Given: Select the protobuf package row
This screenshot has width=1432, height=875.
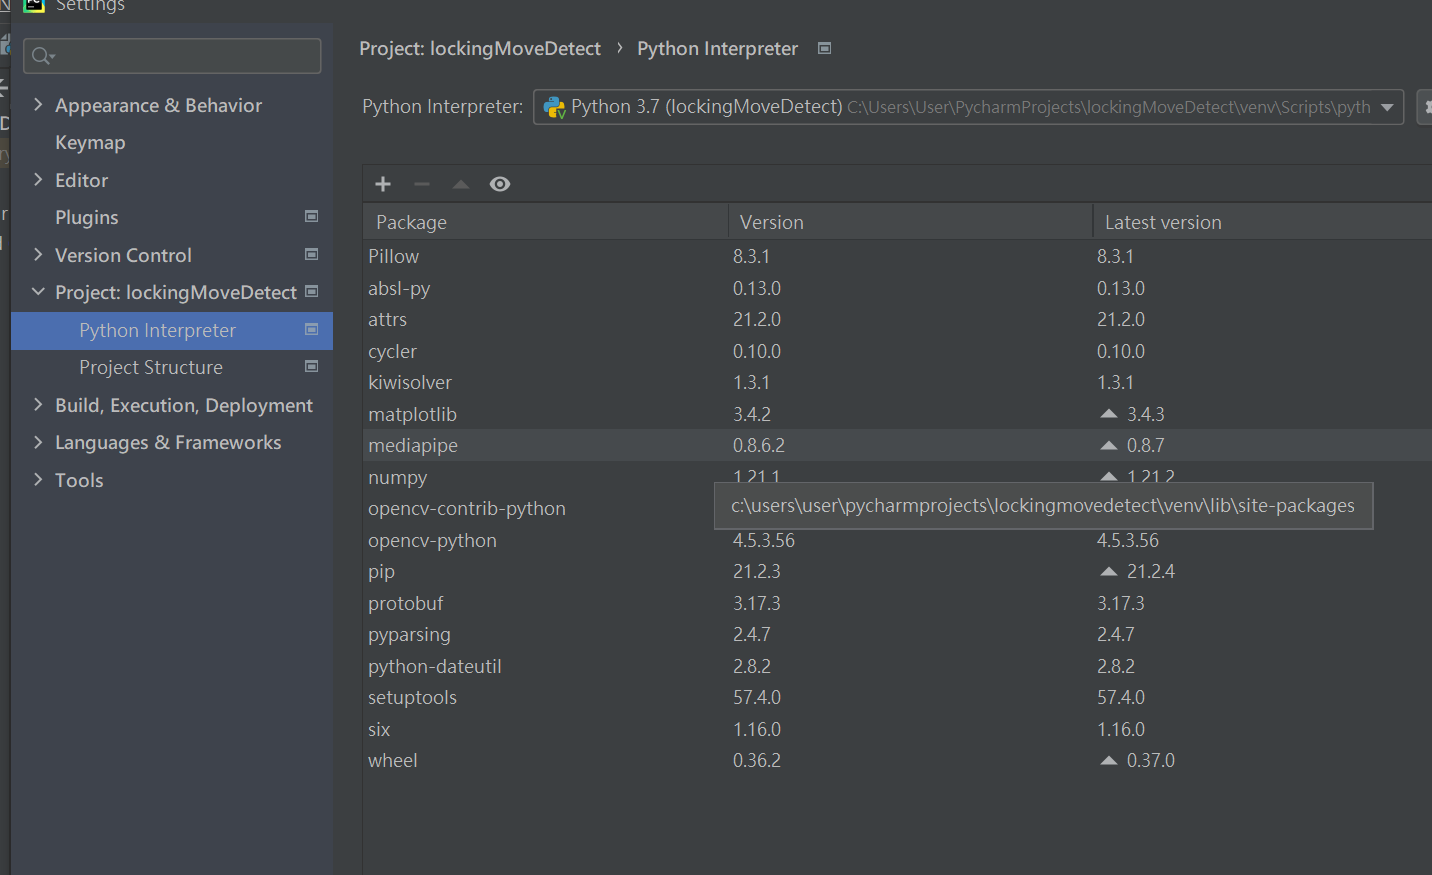Looking at the screenshot, I should [x=898, y=603].
